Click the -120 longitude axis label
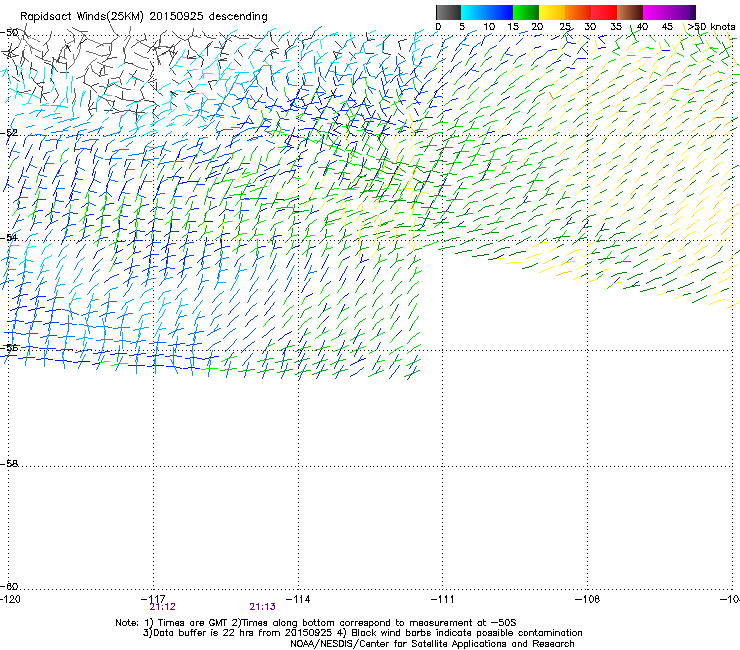This screenshot has width=740, height=650. pyautogui.click(x=10, y=599)
